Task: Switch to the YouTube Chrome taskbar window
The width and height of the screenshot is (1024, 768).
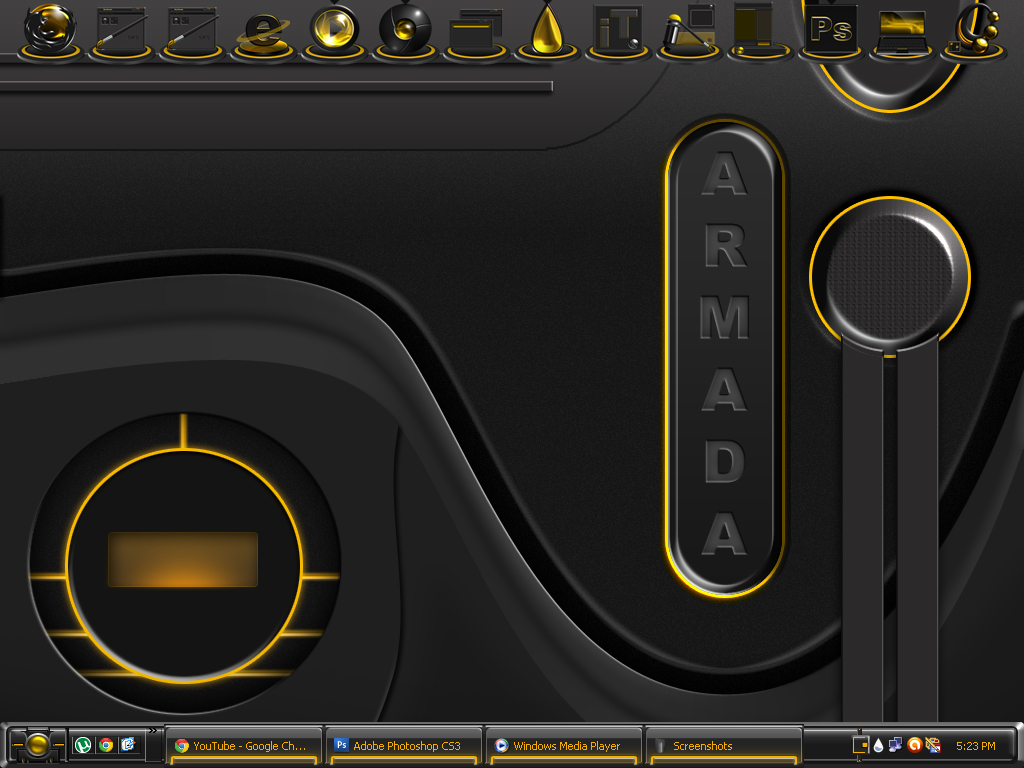Action: (x=243, y=745)
